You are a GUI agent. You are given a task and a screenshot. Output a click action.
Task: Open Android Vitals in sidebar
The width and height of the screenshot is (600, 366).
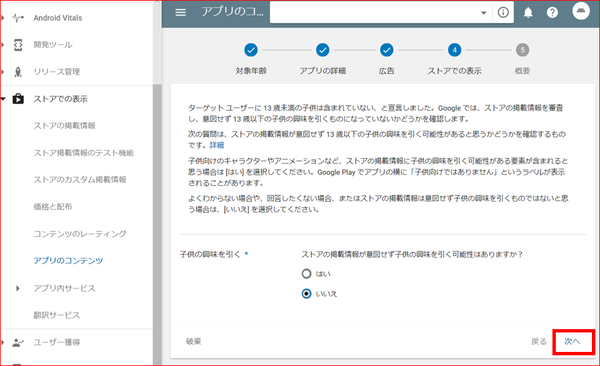tap(57, 18)
